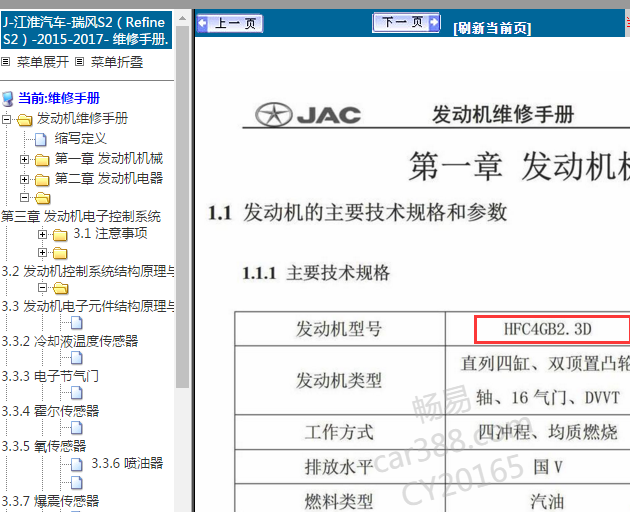This screenshot has height=512, width=630.
Task: Click open folder icon for section 3.3
Action: click(x=61, y=288)
